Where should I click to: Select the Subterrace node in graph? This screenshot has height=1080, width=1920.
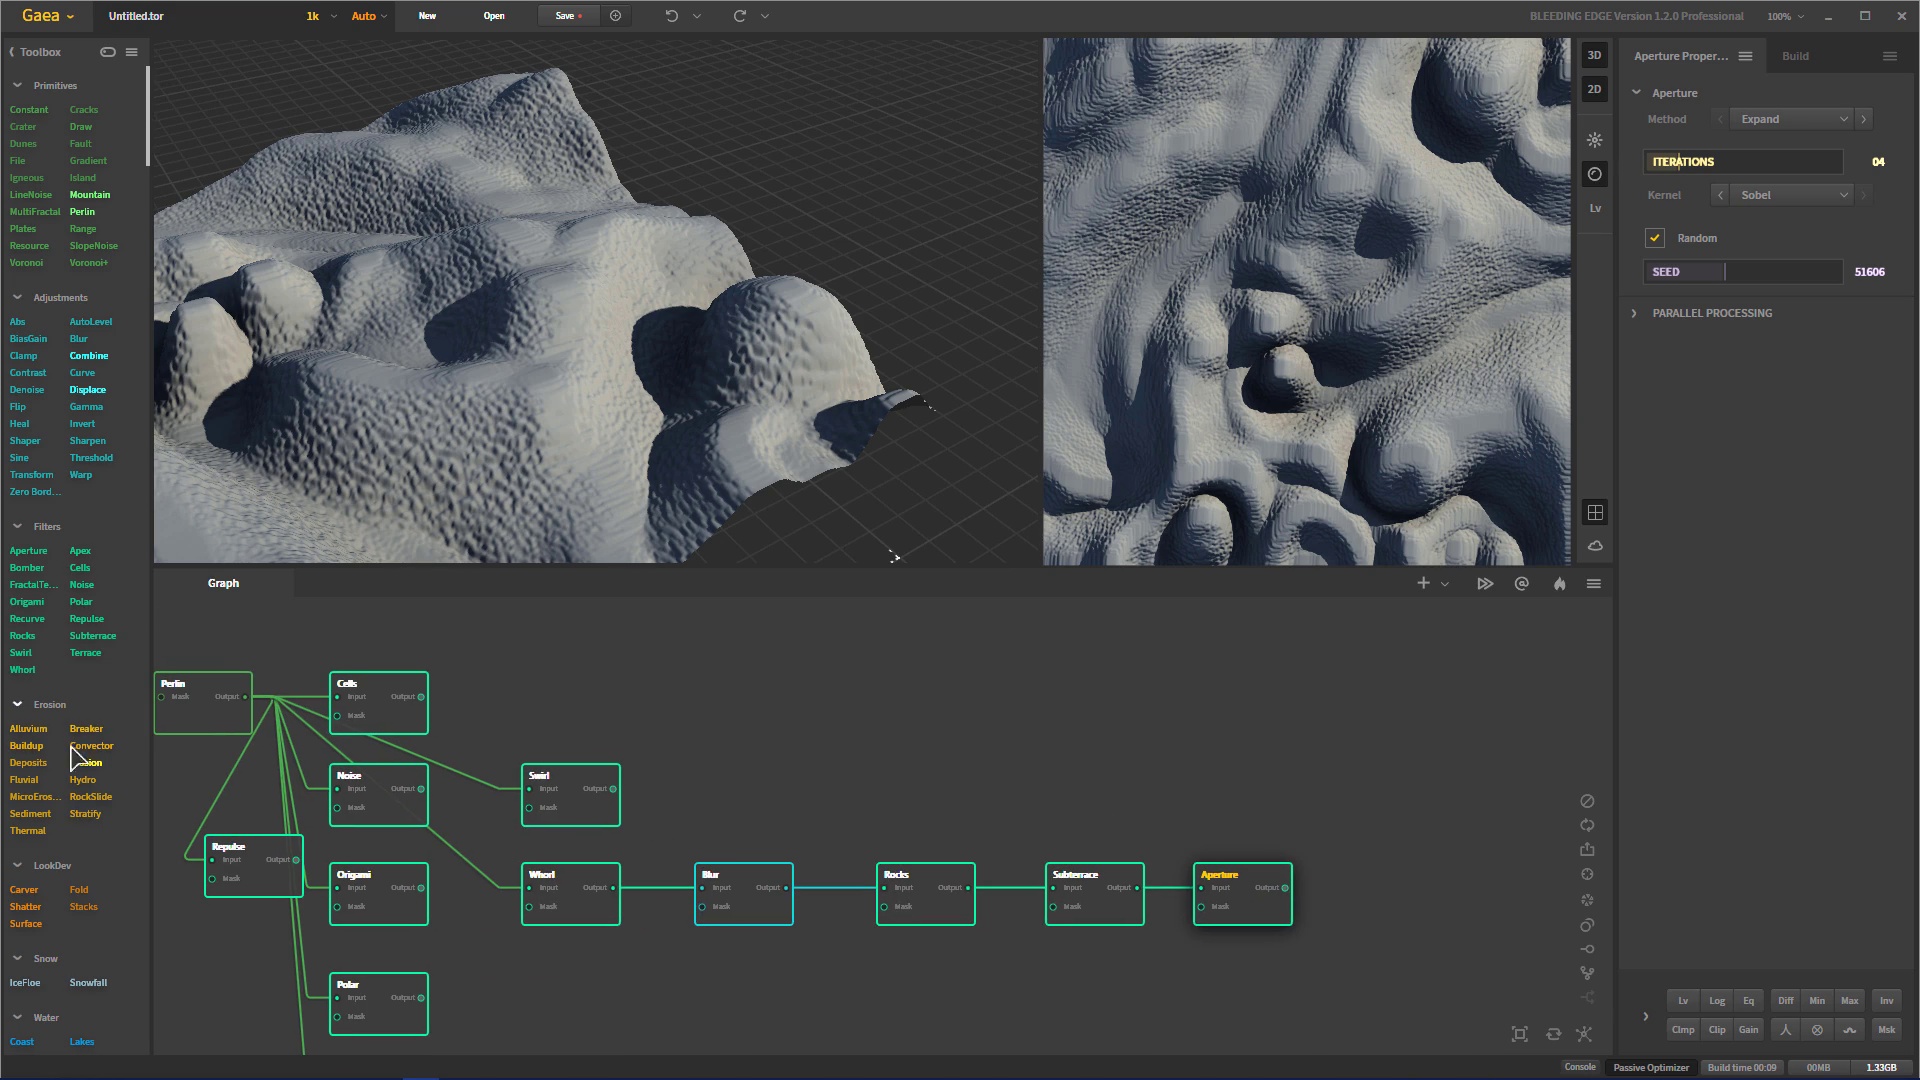1095,894
